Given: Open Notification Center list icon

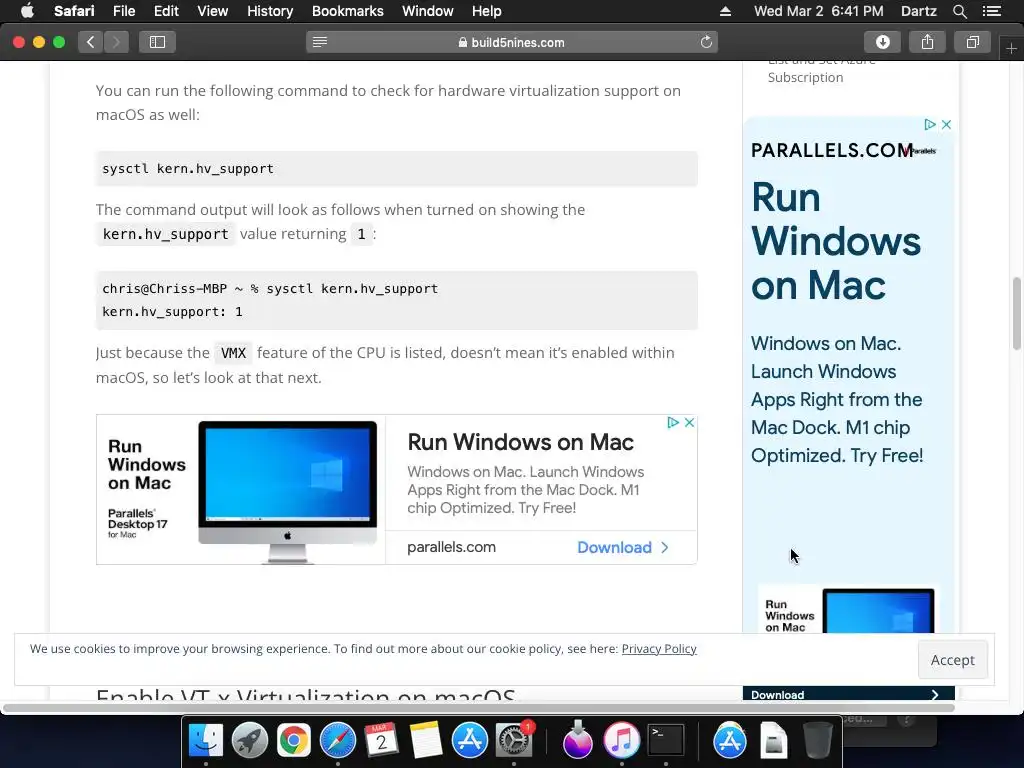Looking at the screenshot, I should tap(992, 11).
